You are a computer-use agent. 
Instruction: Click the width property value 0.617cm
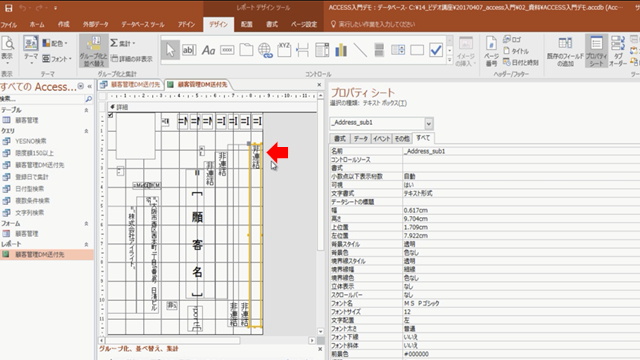click(x=521, y=210)
